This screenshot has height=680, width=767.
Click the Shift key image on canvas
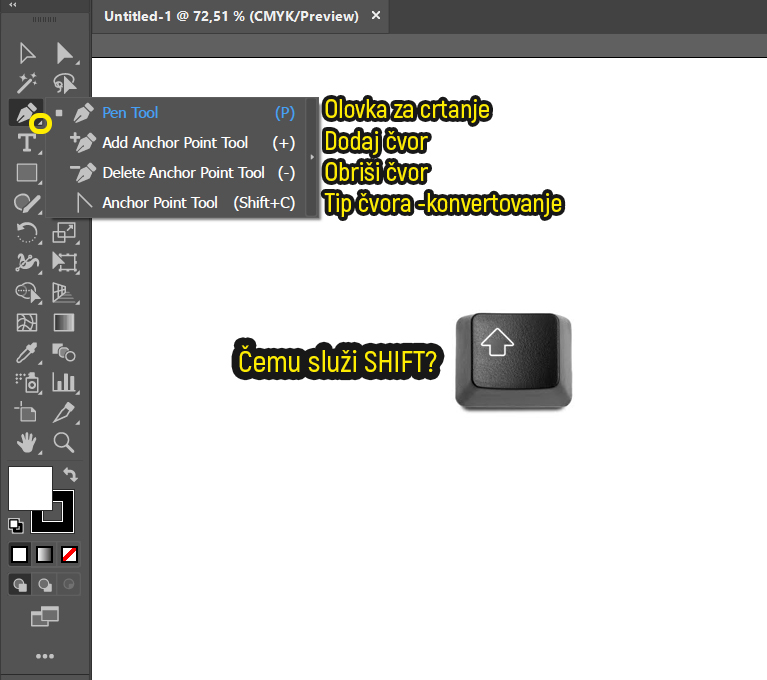(513, 361)
